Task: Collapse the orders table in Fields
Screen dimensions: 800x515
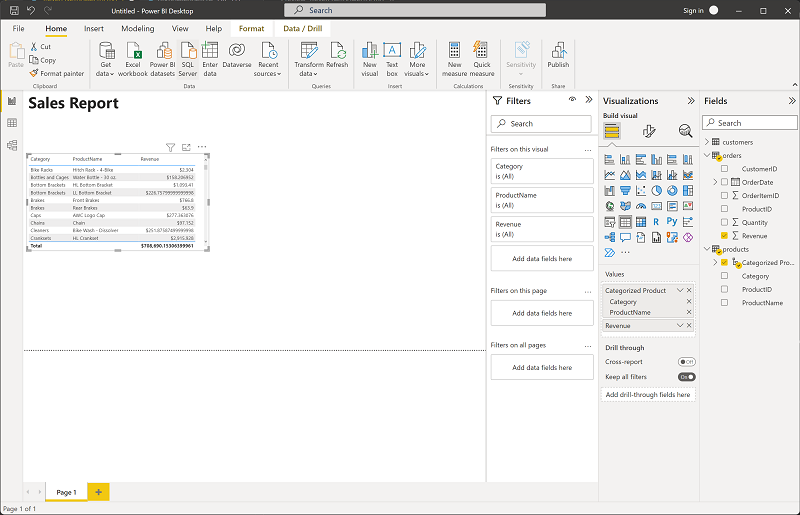Action: point(707,155)
